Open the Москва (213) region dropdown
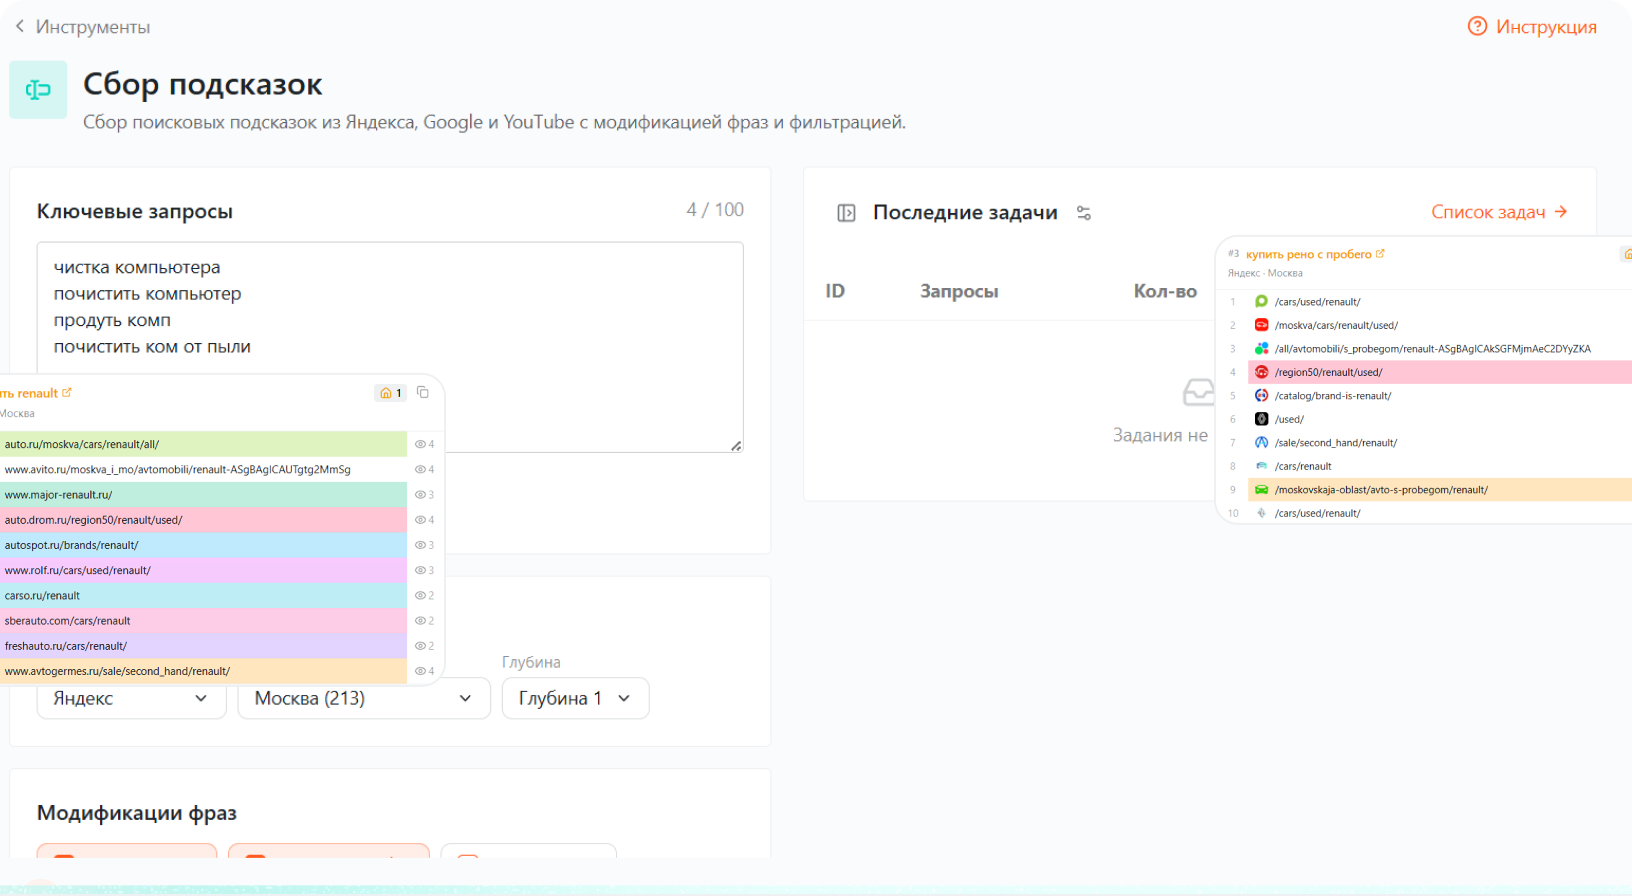The width and height of the screenshot is (1632, 896). click(x=364, y=698)
